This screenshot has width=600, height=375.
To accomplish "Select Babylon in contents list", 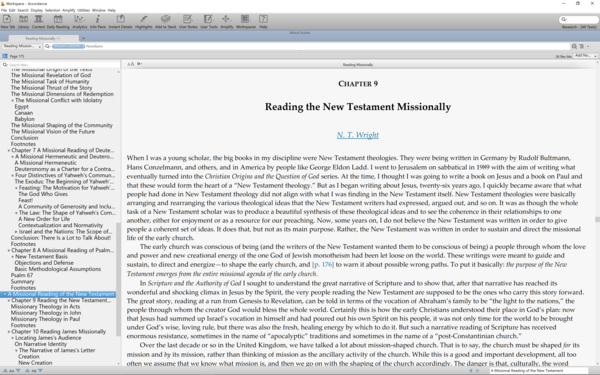I will point(24,119).
